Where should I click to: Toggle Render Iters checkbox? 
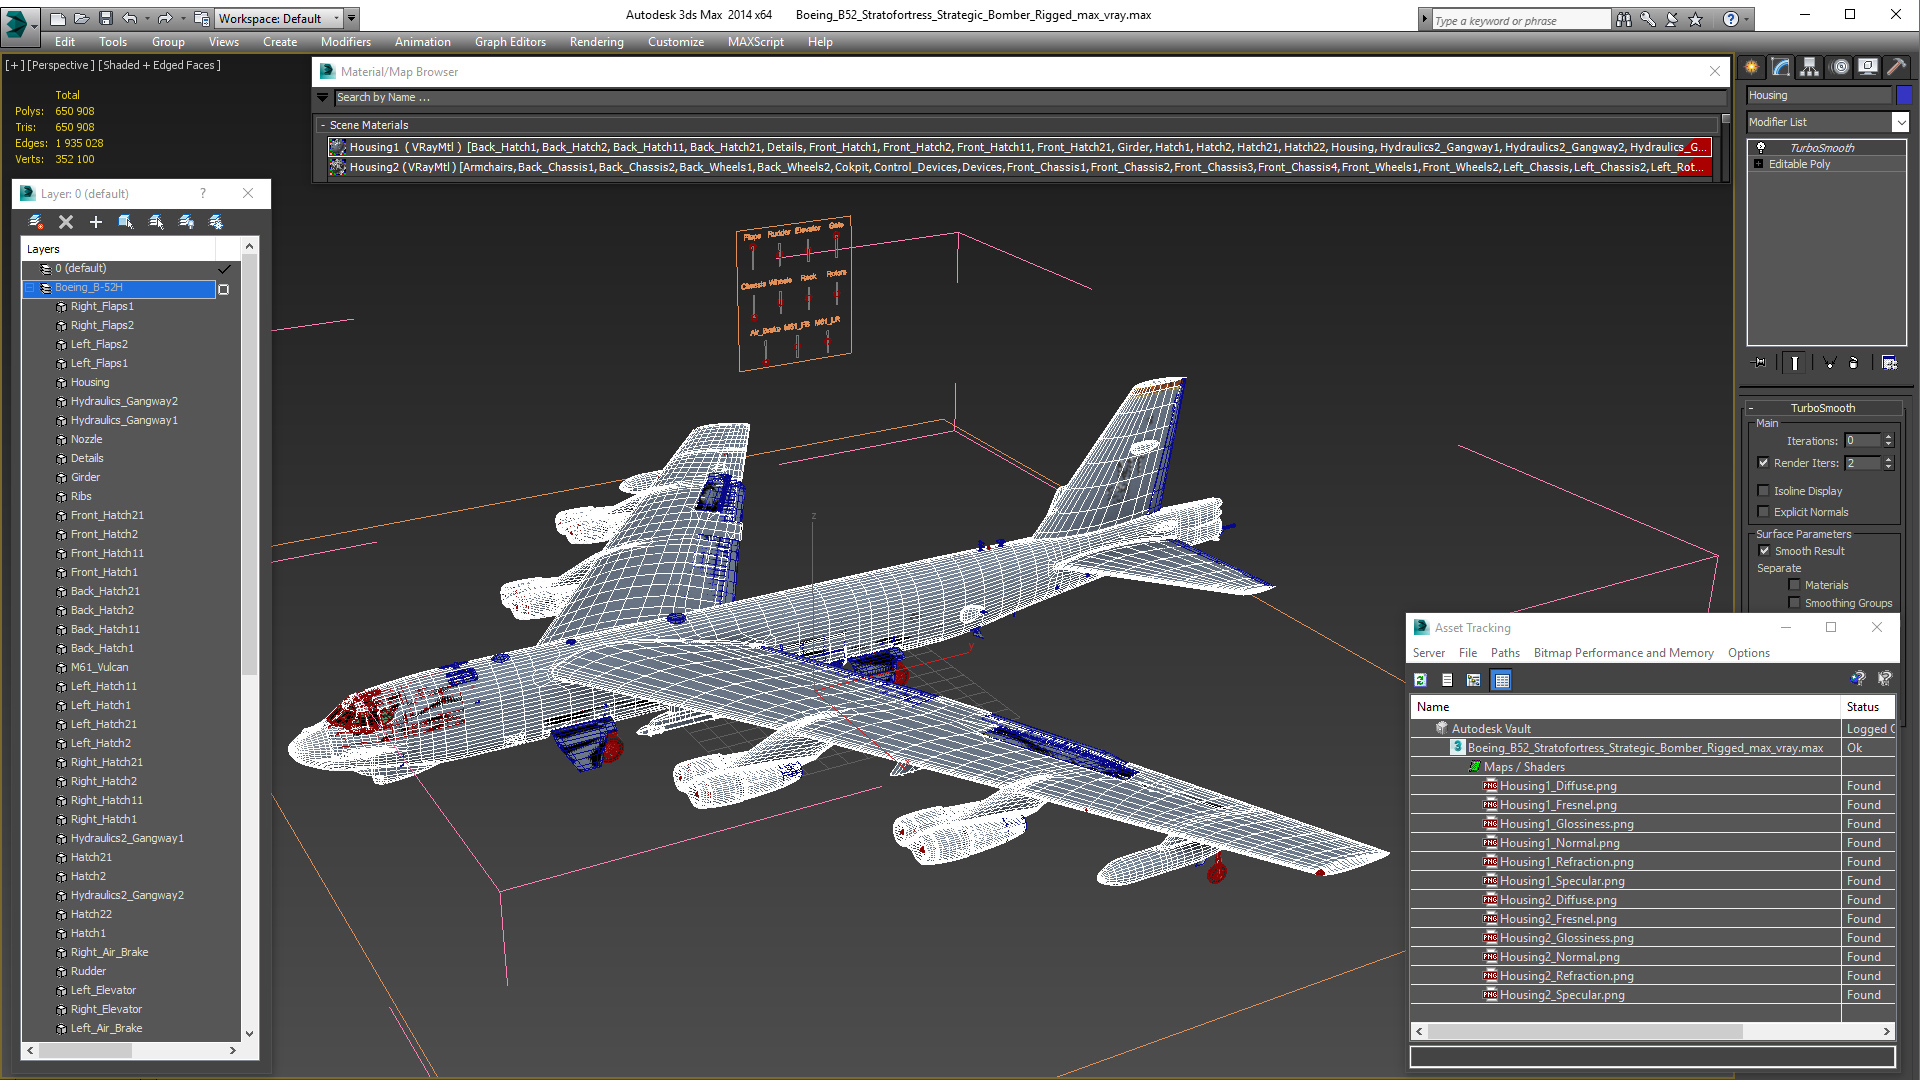click(1764, 463)
